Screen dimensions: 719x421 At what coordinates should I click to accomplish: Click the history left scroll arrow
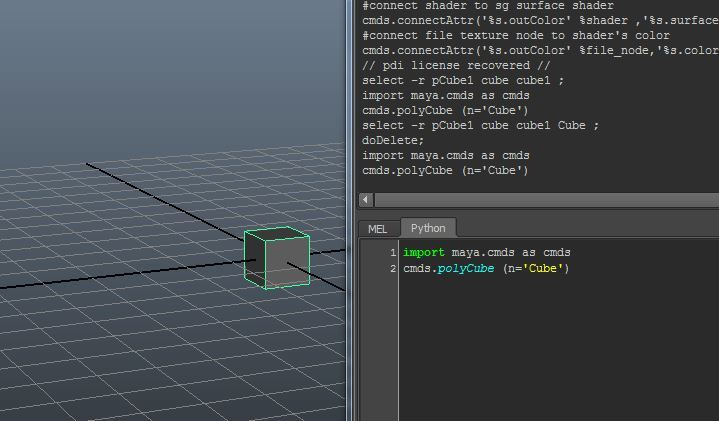(365, 200)
